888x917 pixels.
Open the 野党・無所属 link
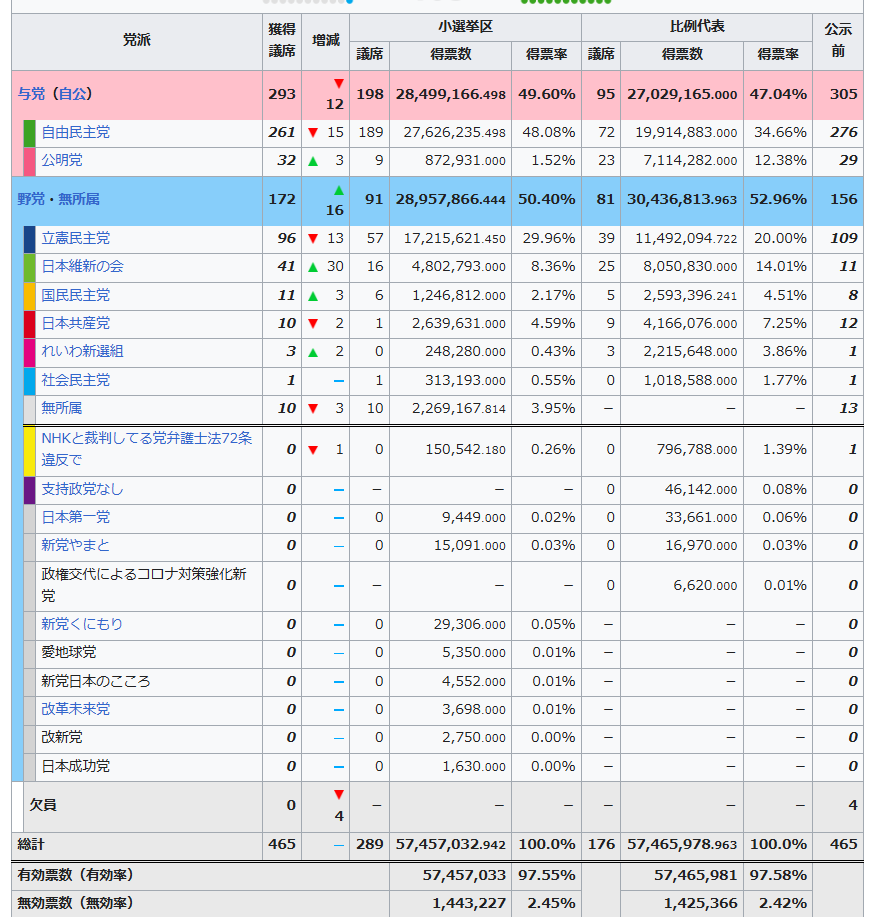(58, 199)
